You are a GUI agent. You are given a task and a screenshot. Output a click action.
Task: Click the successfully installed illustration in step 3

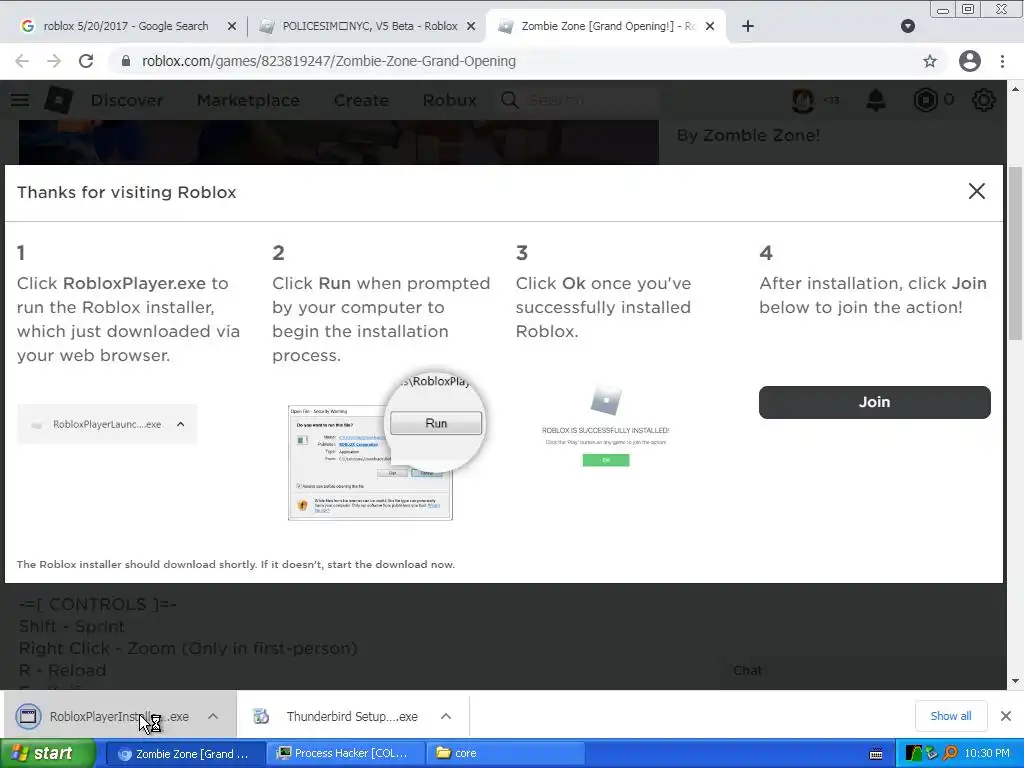(x=605, y=426)
